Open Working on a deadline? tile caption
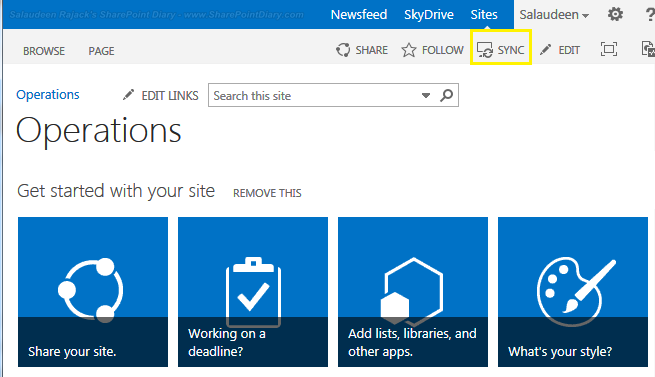The height and width of the screenshot is (377, 655). coord(227,342)
